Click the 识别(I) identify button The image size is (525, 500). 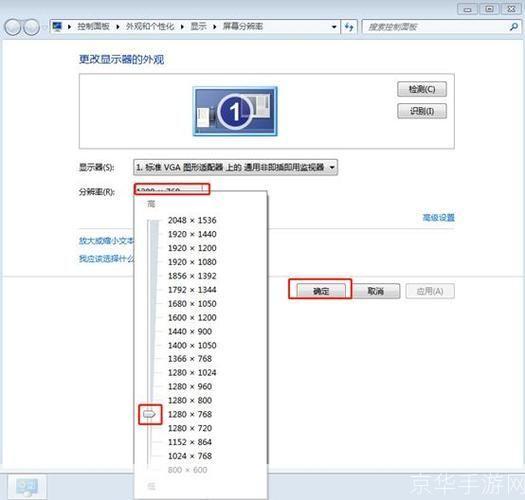pyautogui.click(x=422, y=111)
